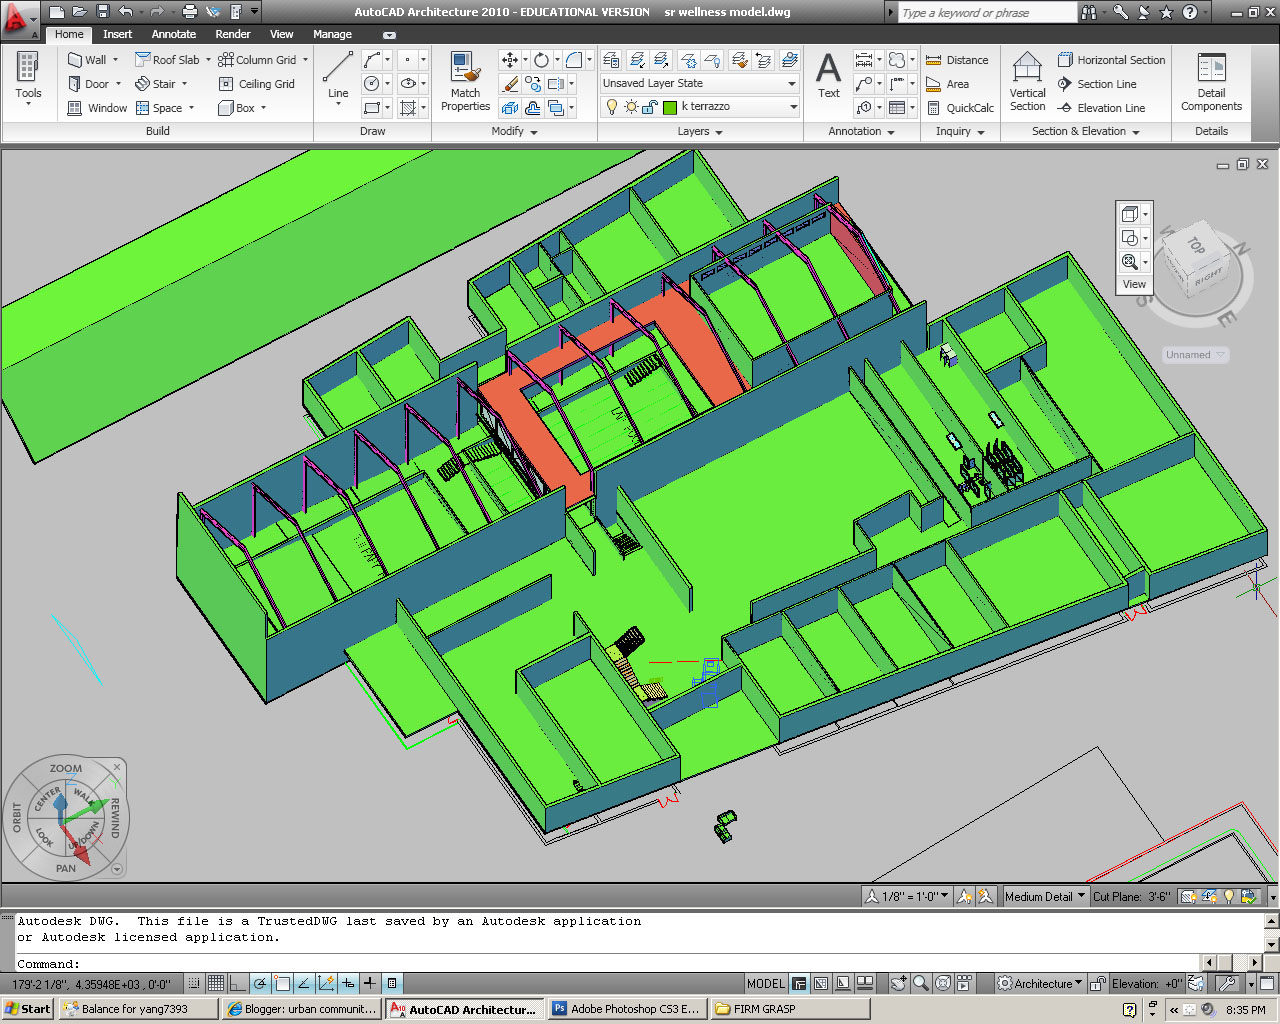The image size is (1280, 1024).
Task: Open the Architecture workspace dropdown
Action: [1040, 983]
